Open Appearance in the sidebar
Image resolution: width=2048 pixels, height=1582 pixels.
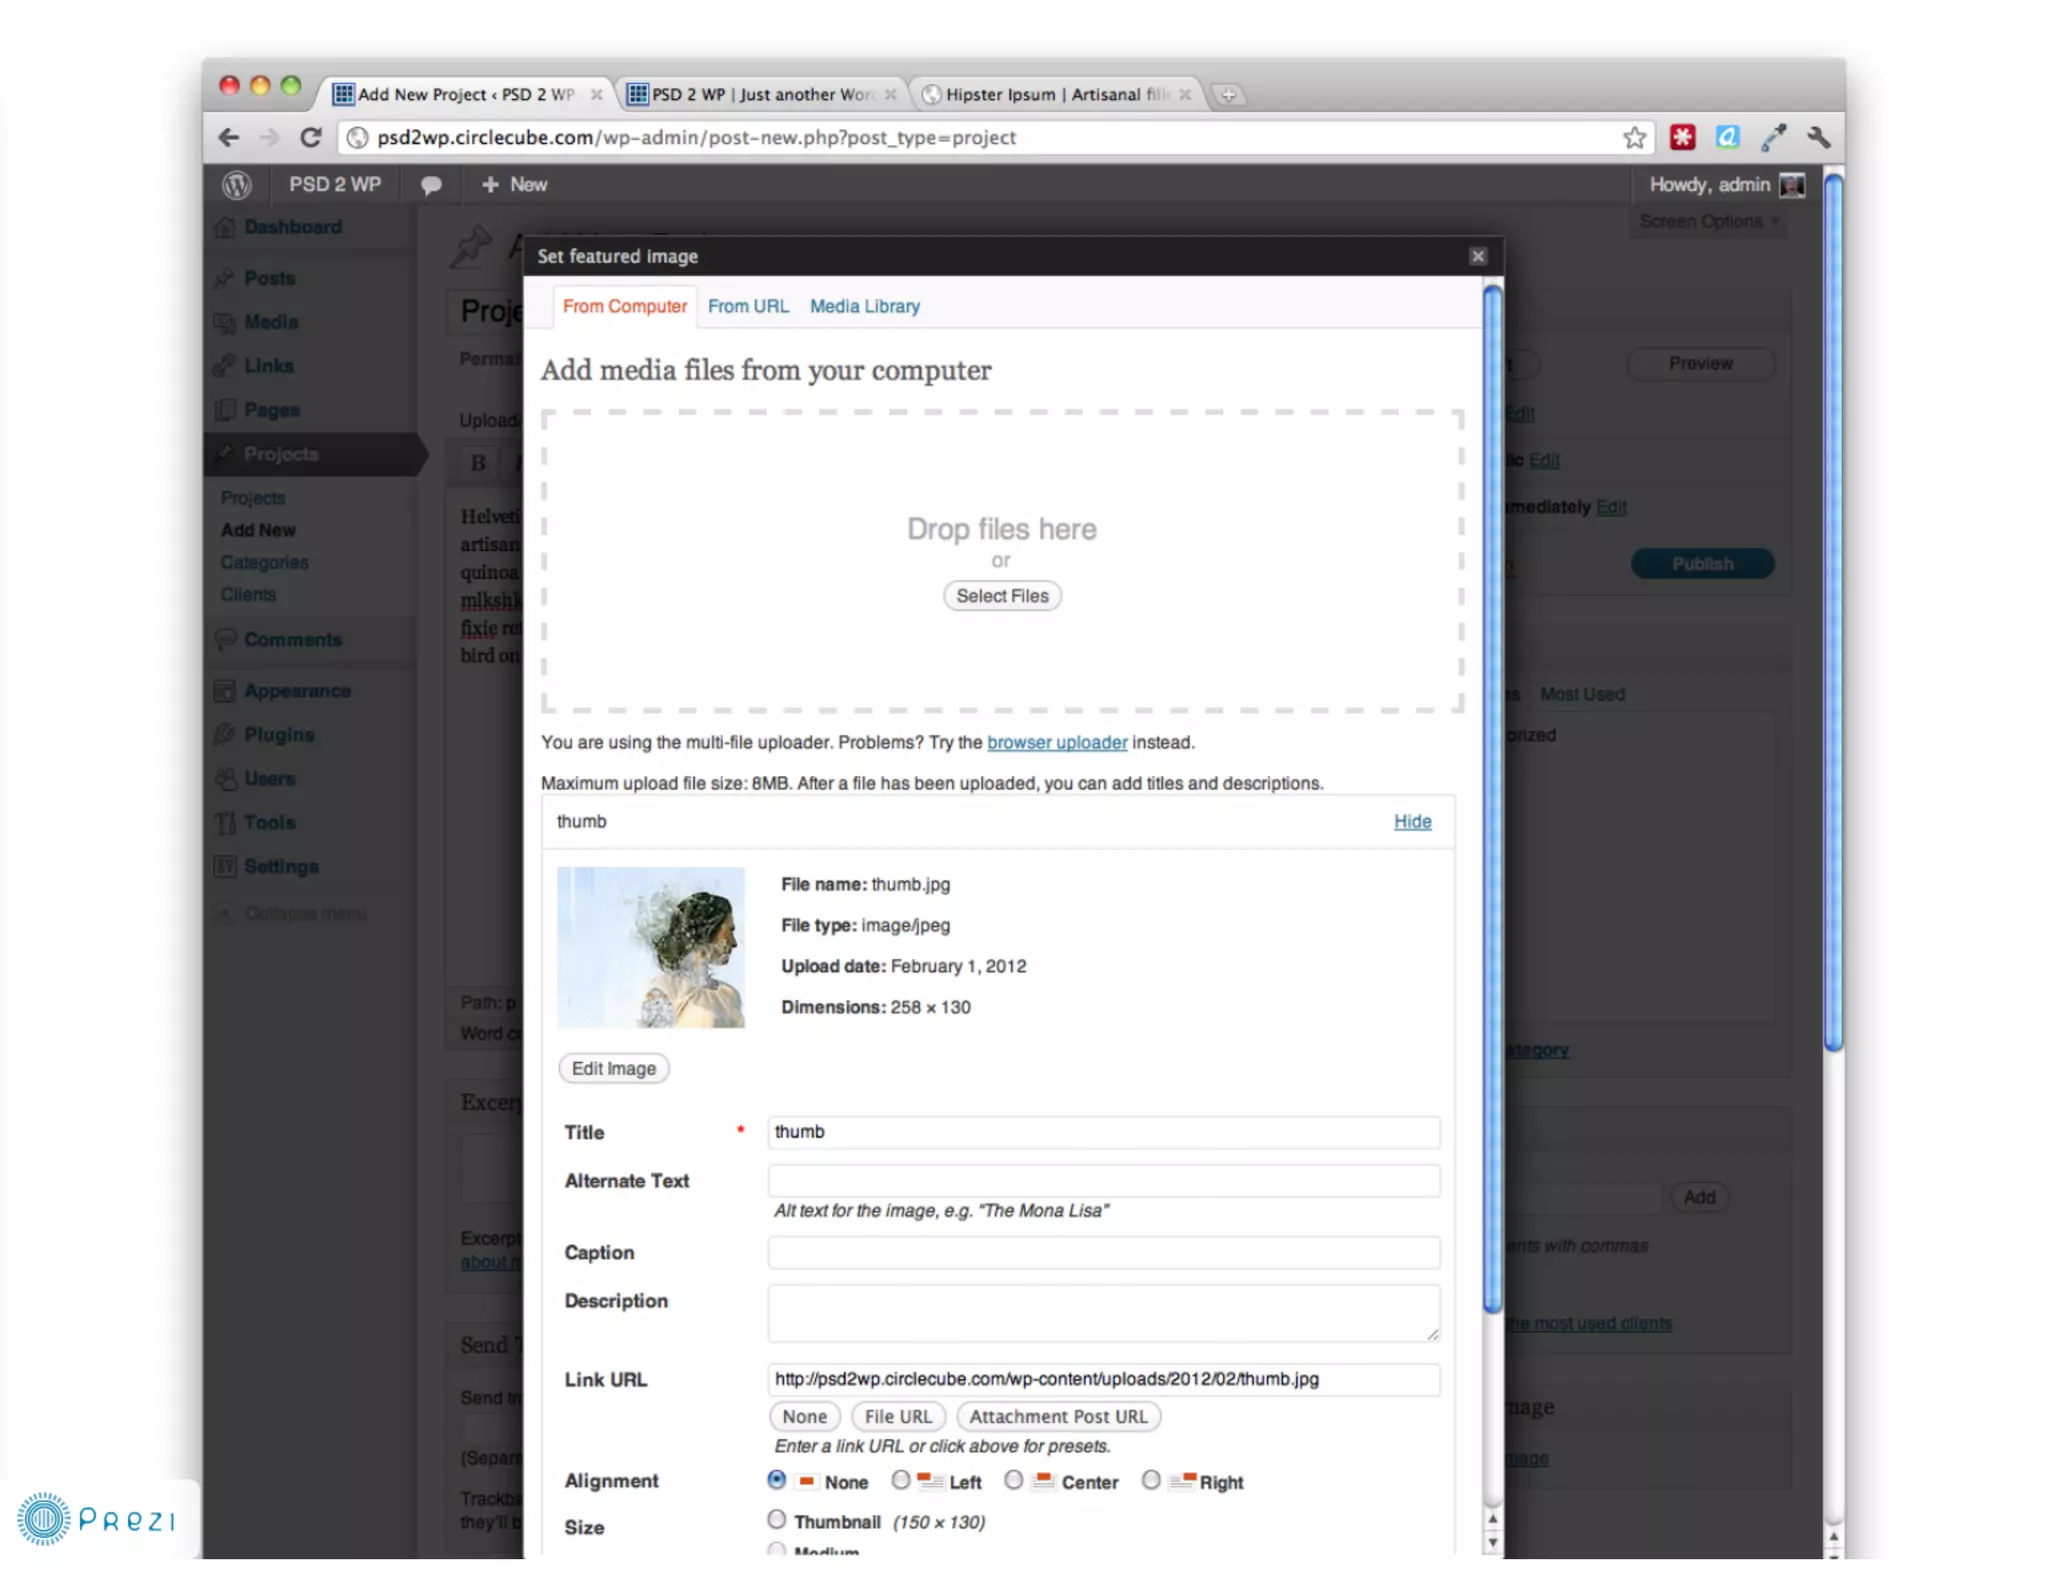pyautogui.click(x=297, y=691)
